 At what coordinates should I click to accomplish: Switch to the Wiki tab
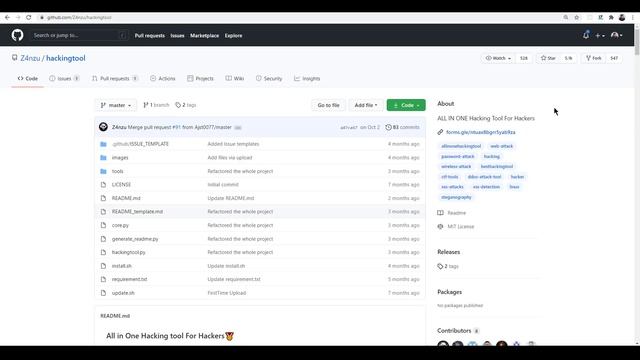coord(235,78)
